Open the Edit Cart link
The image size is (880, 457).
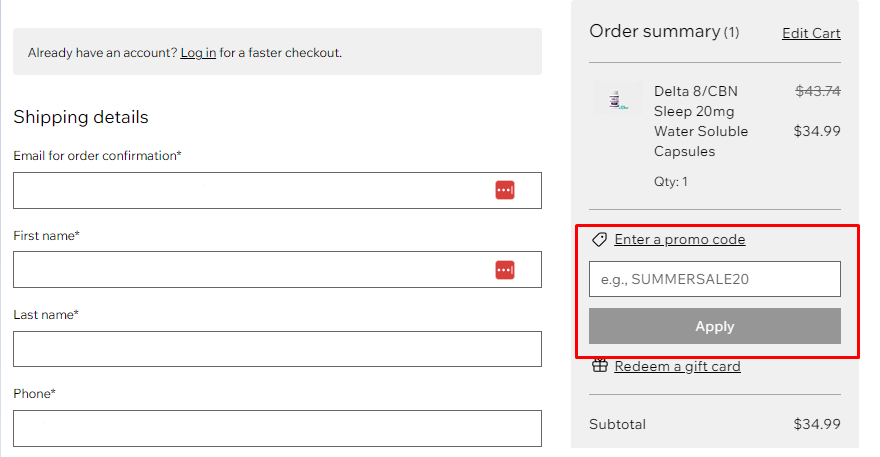[811, 33]
